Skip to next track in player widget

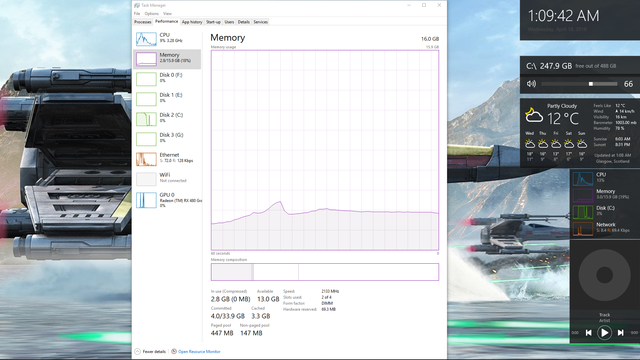coord(620,333)
